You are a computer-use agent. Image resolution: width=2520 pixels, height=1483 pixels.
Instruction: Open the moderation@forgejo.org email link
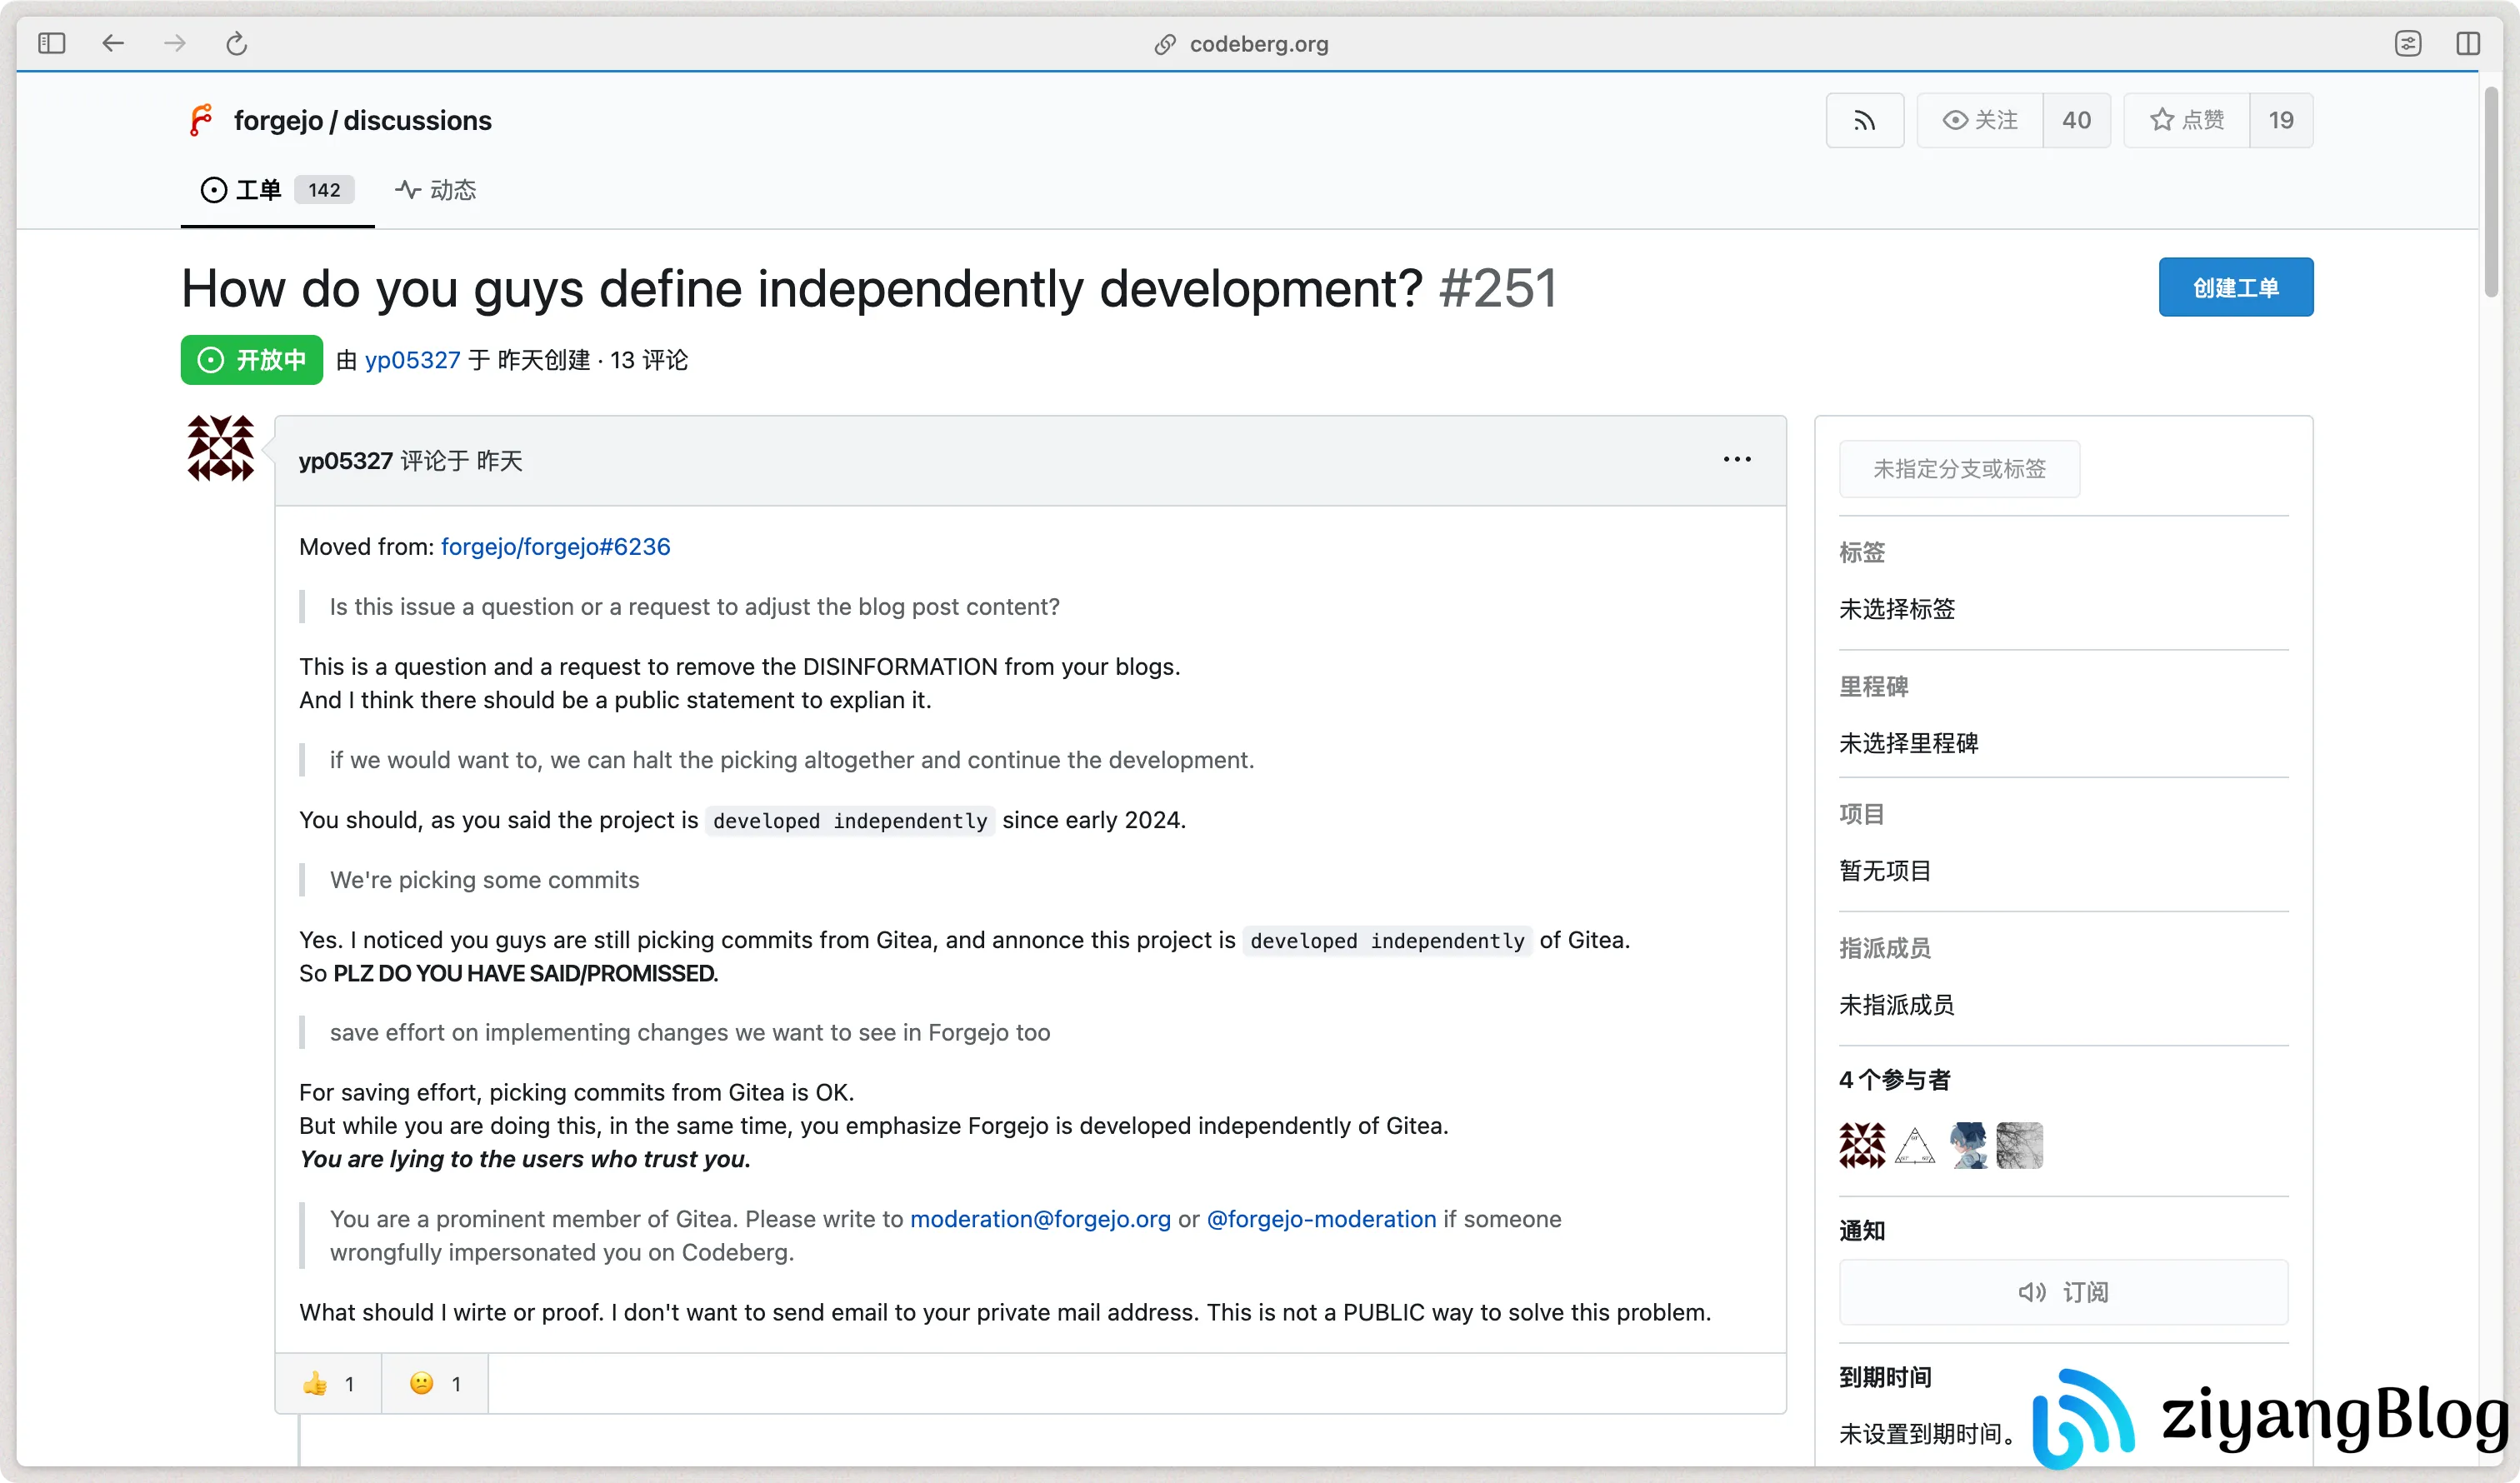click(x=1040, y=1219)
